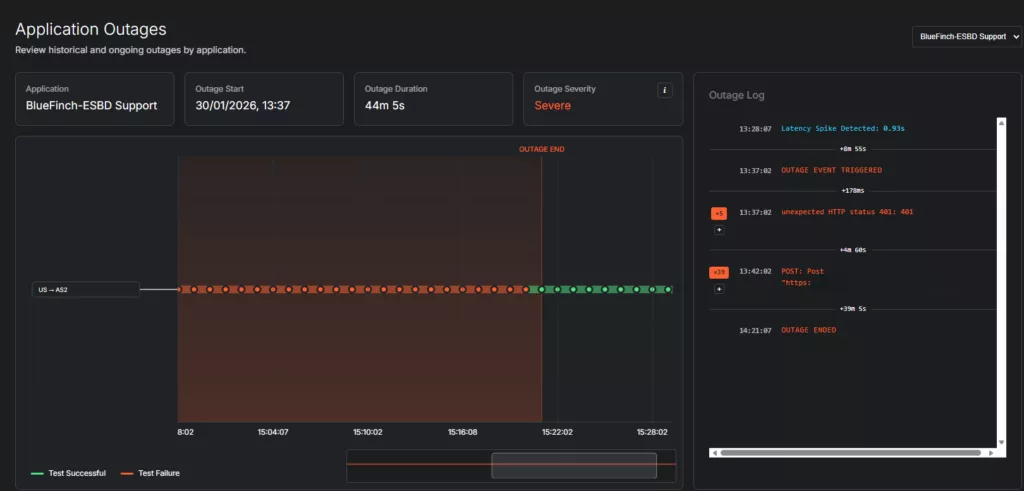Click the 30/01/2026, 13:37 outage start value
Image resolution: width=1024 pixels, height=491 pixels.
coord(242,106)
